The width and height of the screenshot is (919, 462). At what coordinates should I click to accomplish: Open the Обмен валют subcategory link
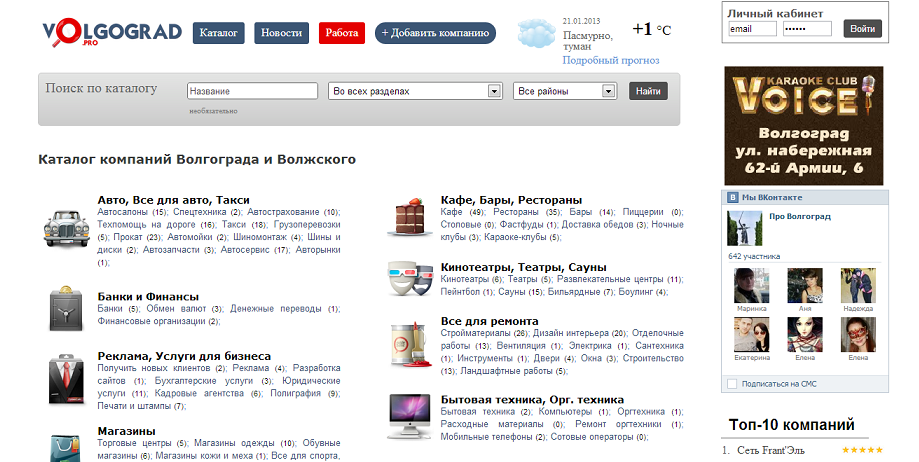point(176,308)
